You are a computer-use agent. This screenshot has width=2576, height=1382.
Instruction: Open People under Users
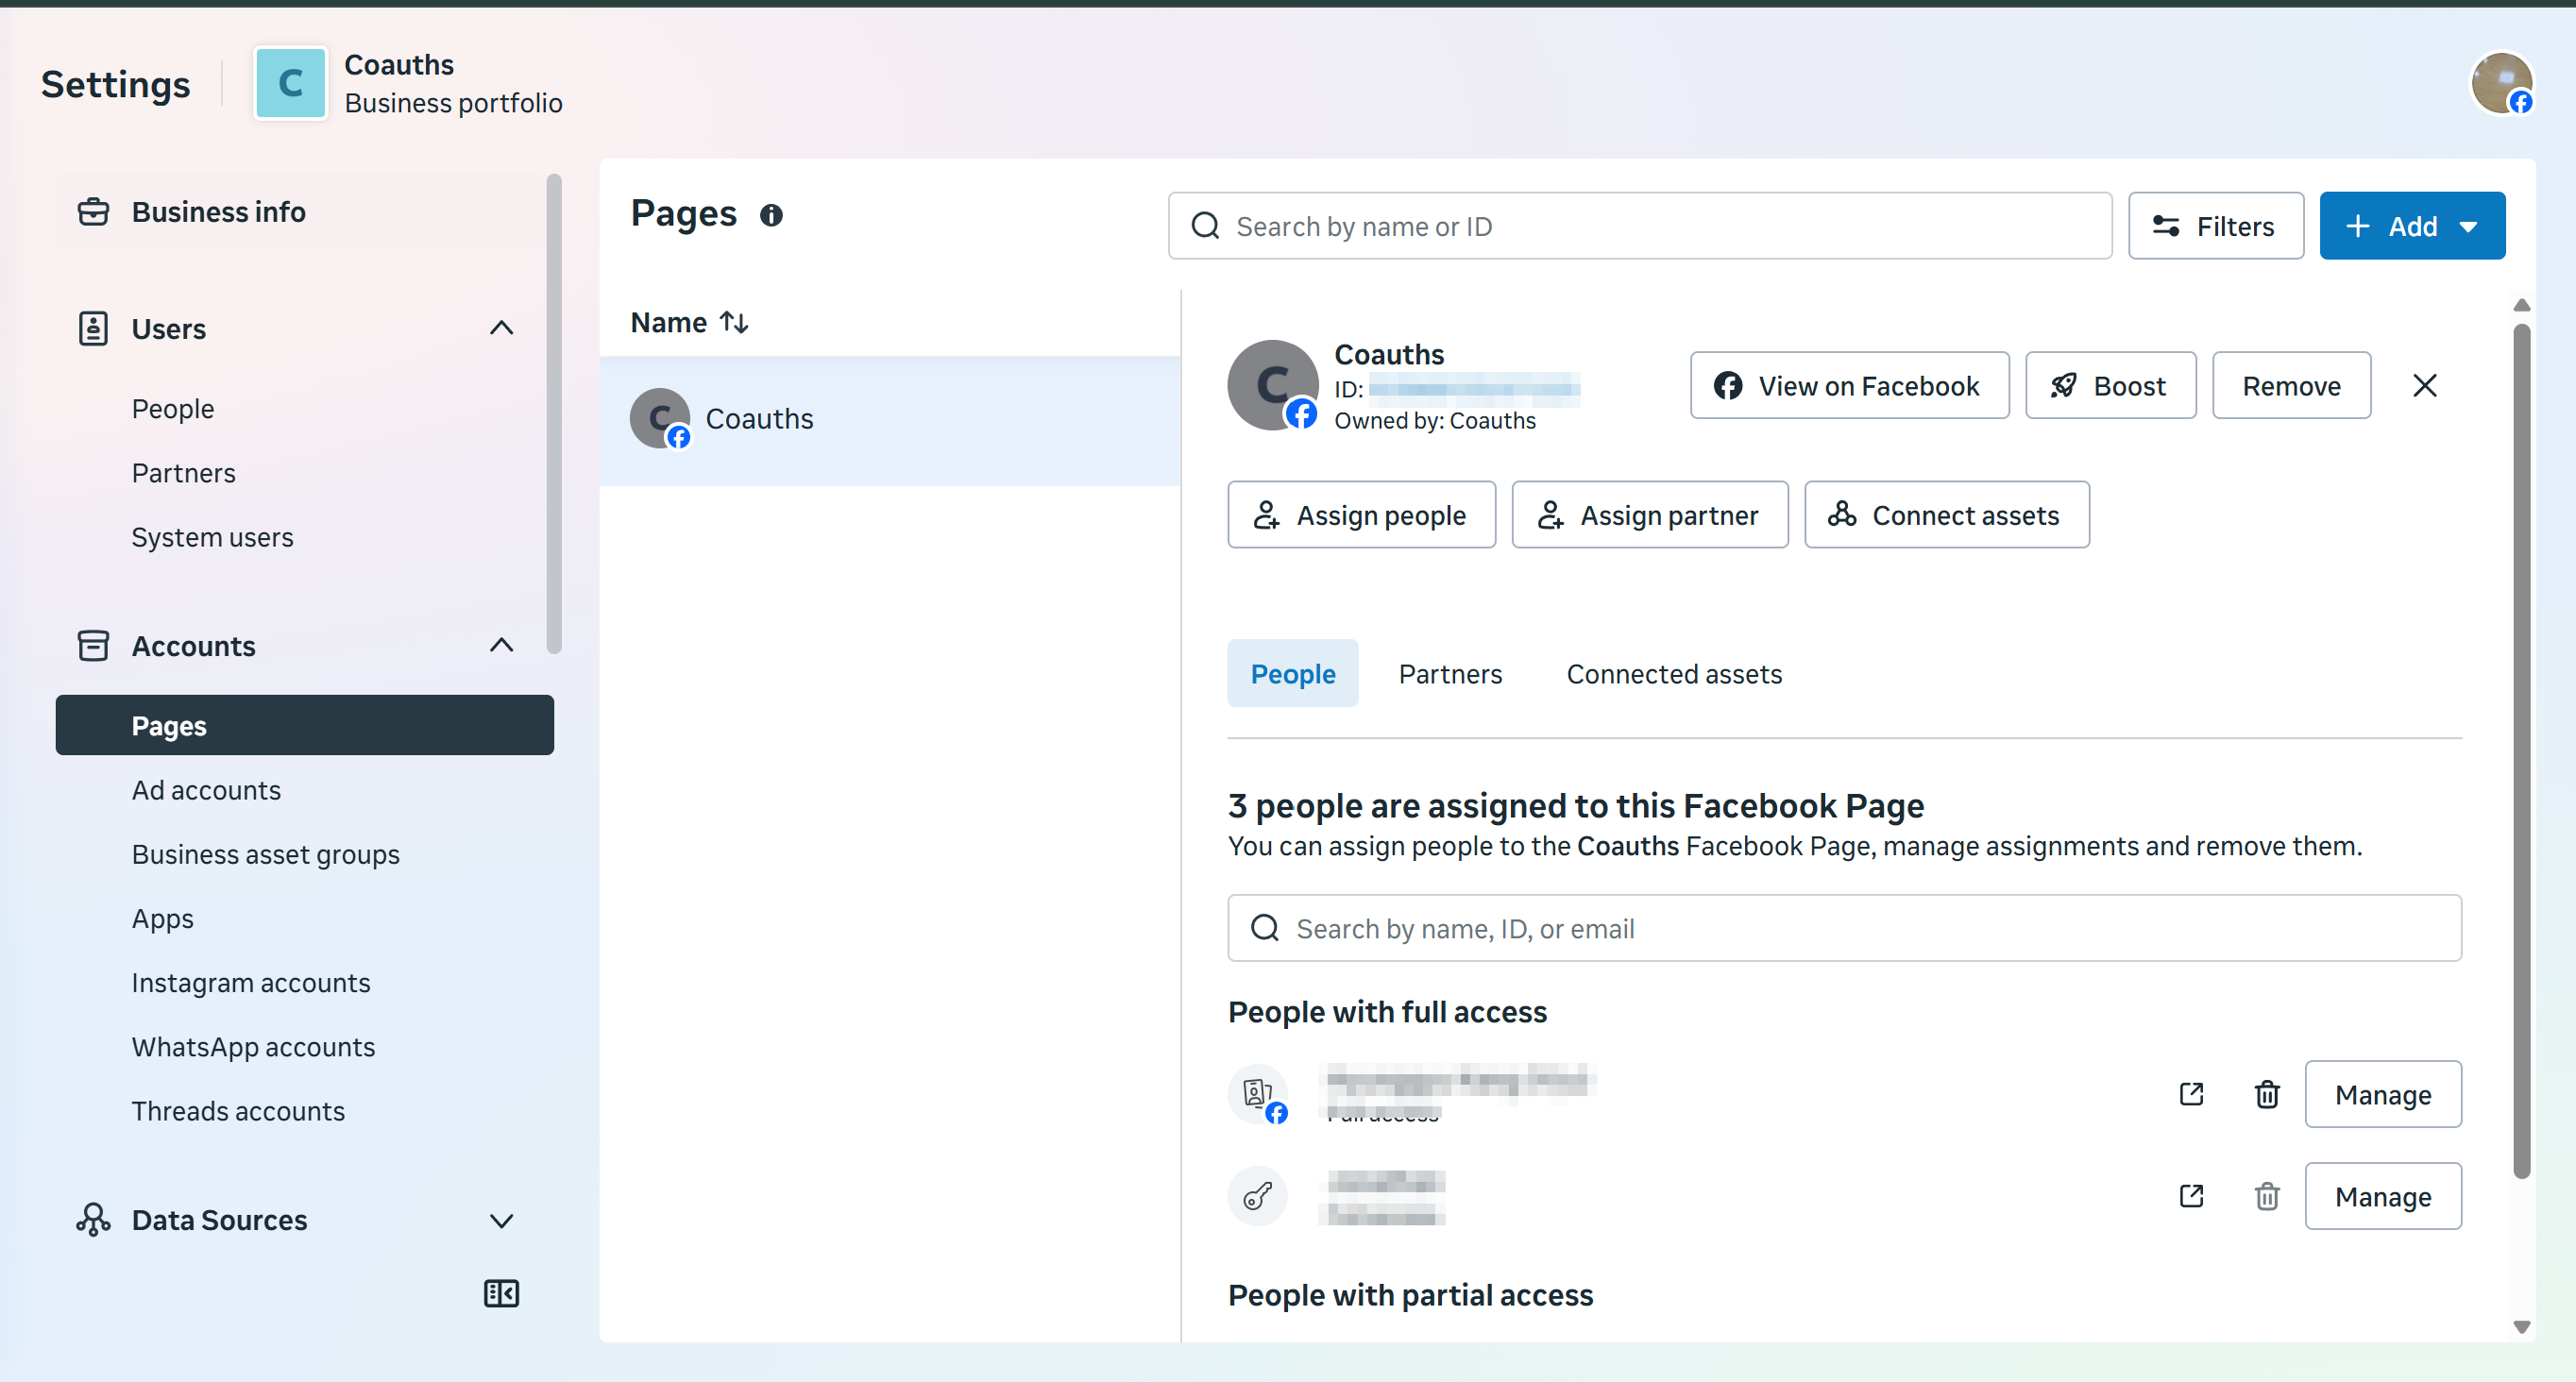coord(172,409)
